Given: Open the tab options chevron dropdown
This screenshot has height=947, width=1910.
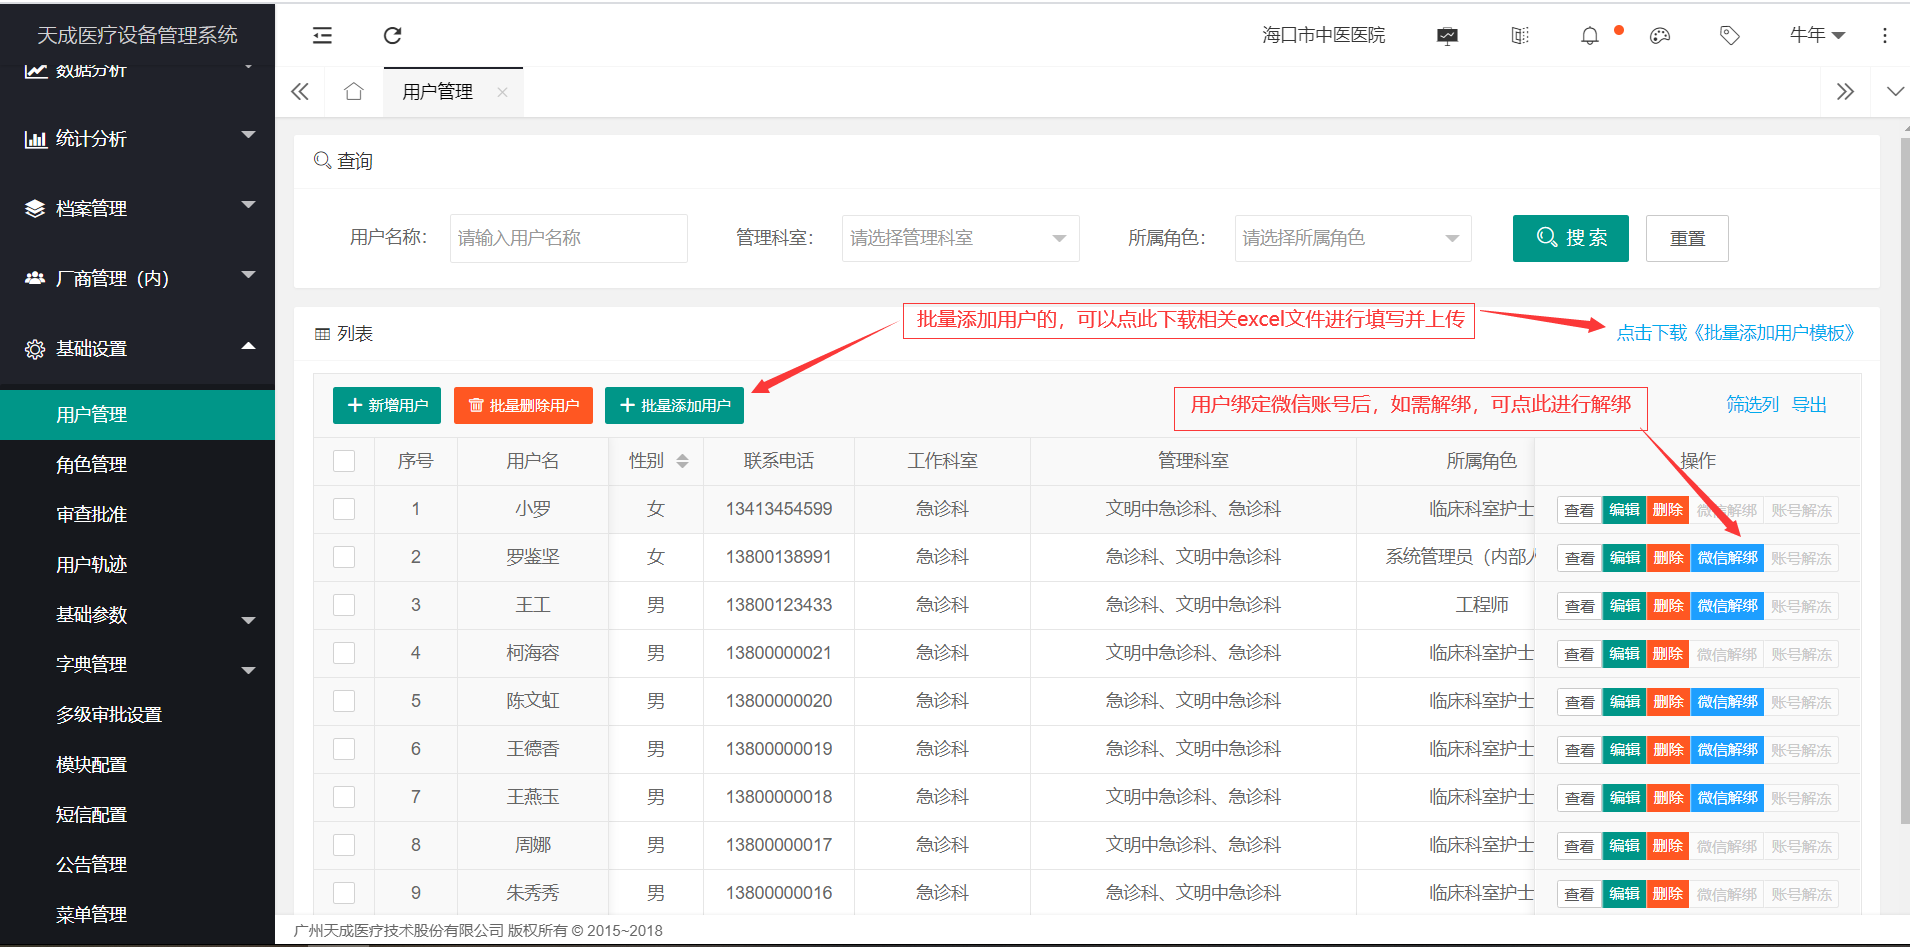Looking at the screenshot, I should (x=1895, y=92).
